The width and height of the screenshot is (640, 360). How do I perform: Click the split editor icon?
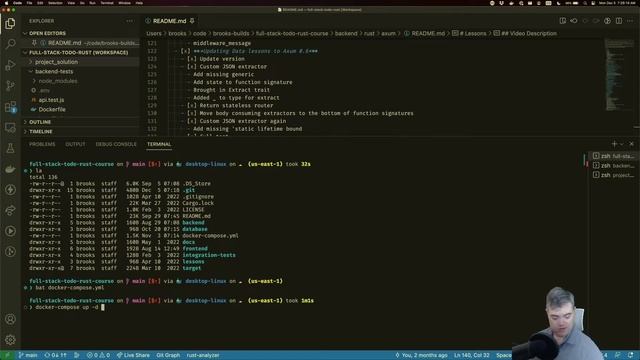[619, 21]
